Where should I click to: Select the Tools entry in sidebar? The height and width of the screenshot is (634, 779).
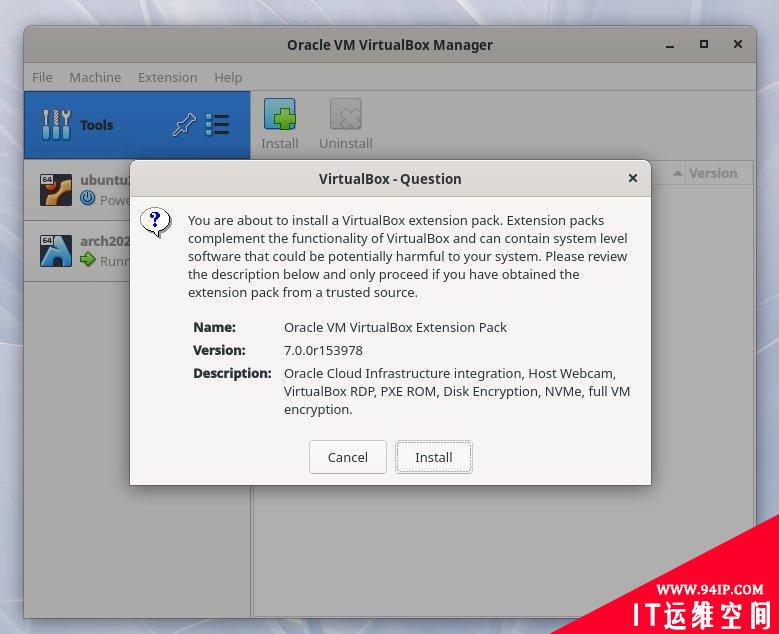point(137,125)
